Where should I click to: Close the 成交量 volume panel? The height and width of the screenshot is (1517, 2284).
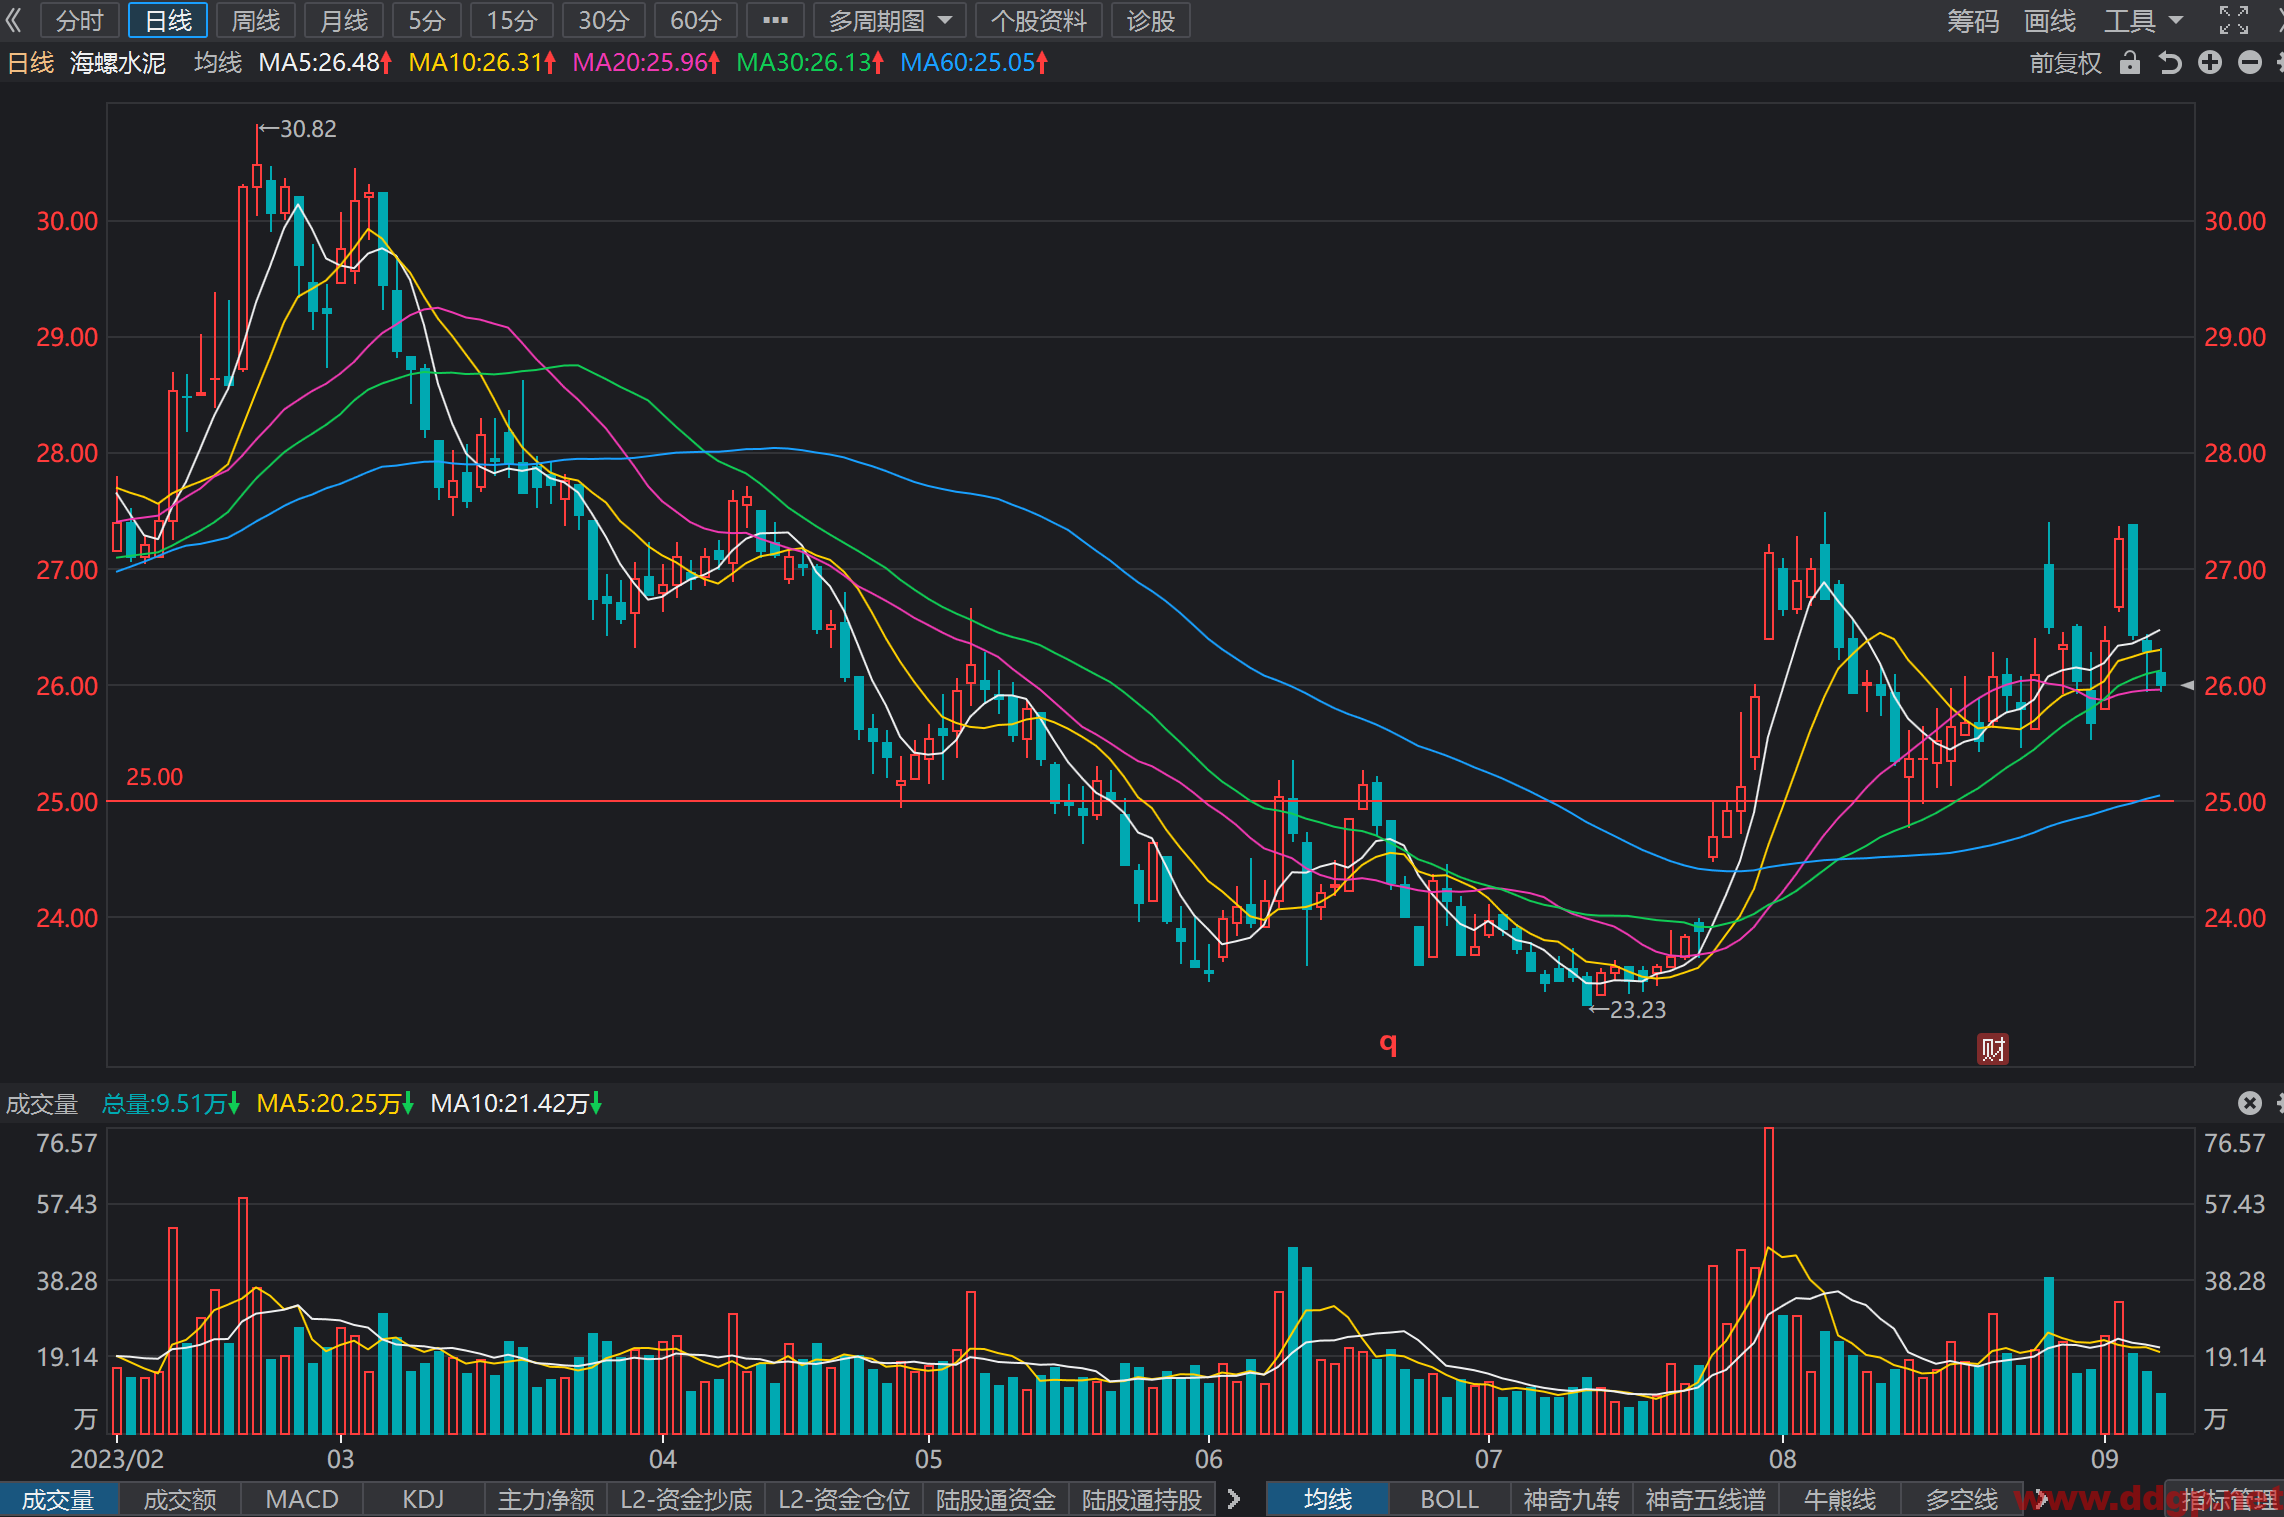(x=2250, y=1103)
